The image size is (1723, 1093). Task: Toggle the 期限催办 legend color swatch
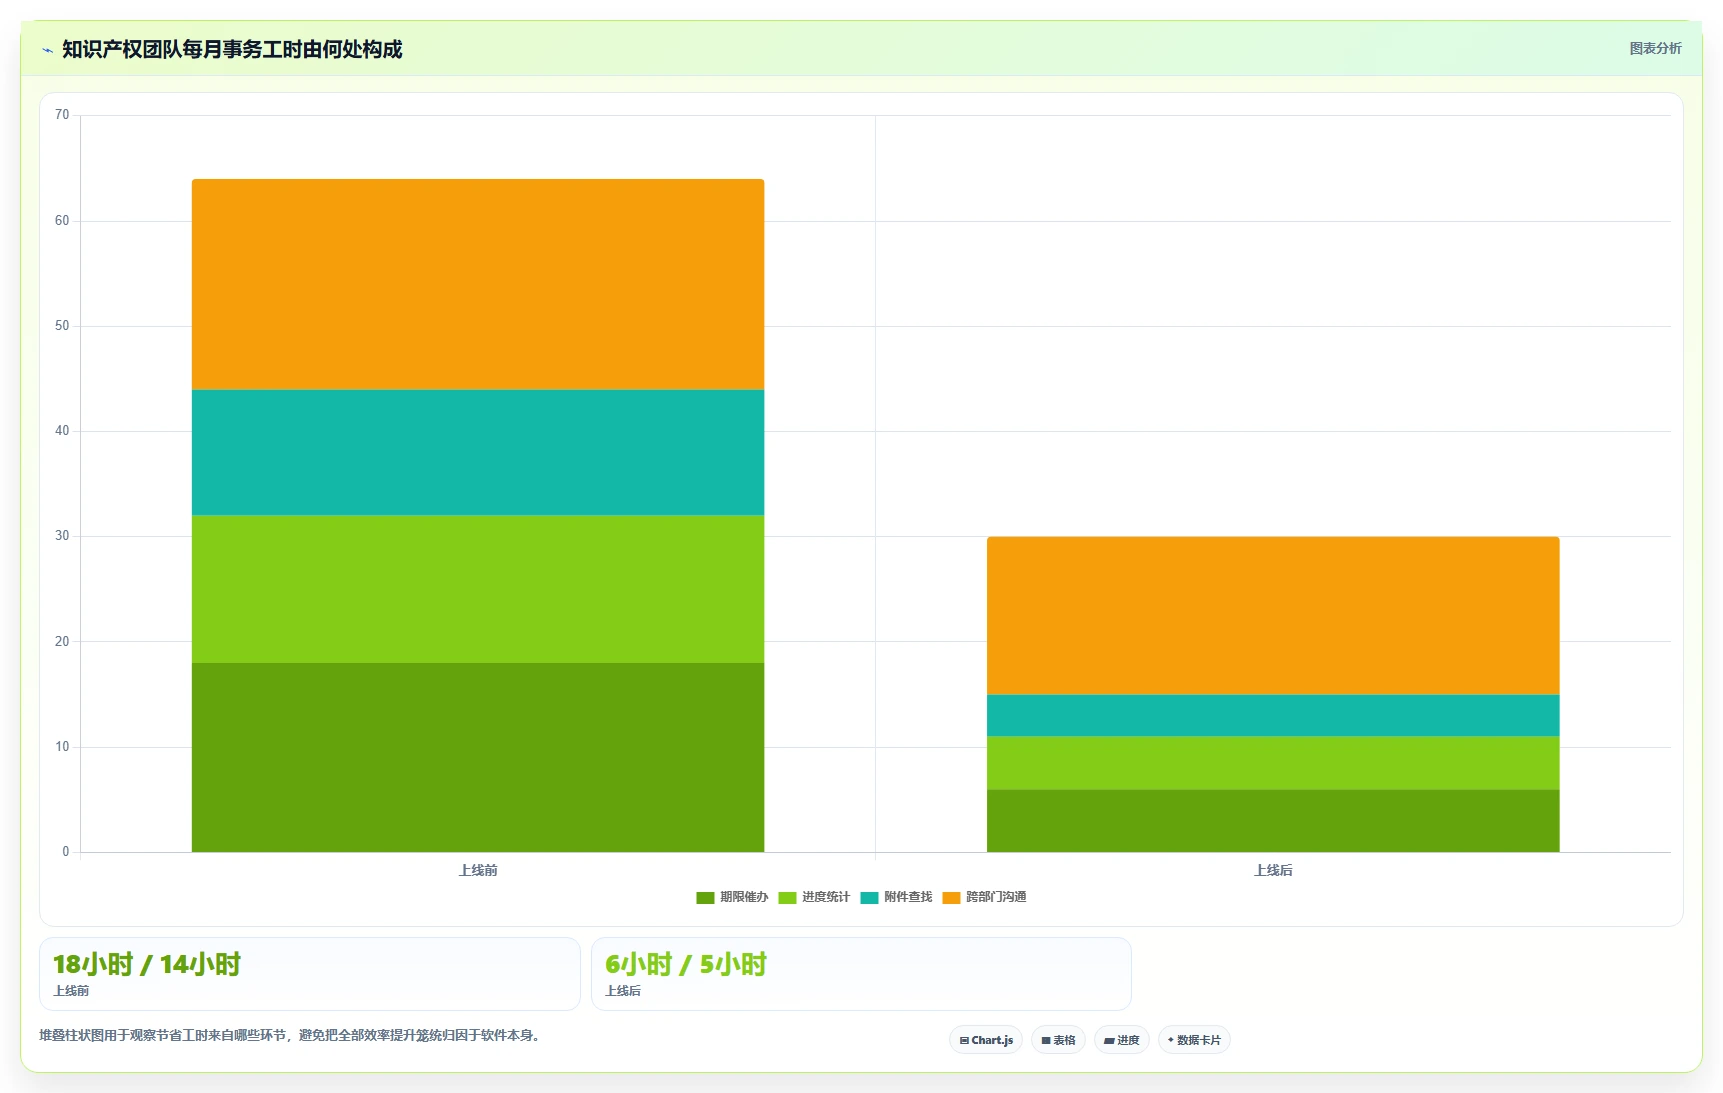pos(705,898)
